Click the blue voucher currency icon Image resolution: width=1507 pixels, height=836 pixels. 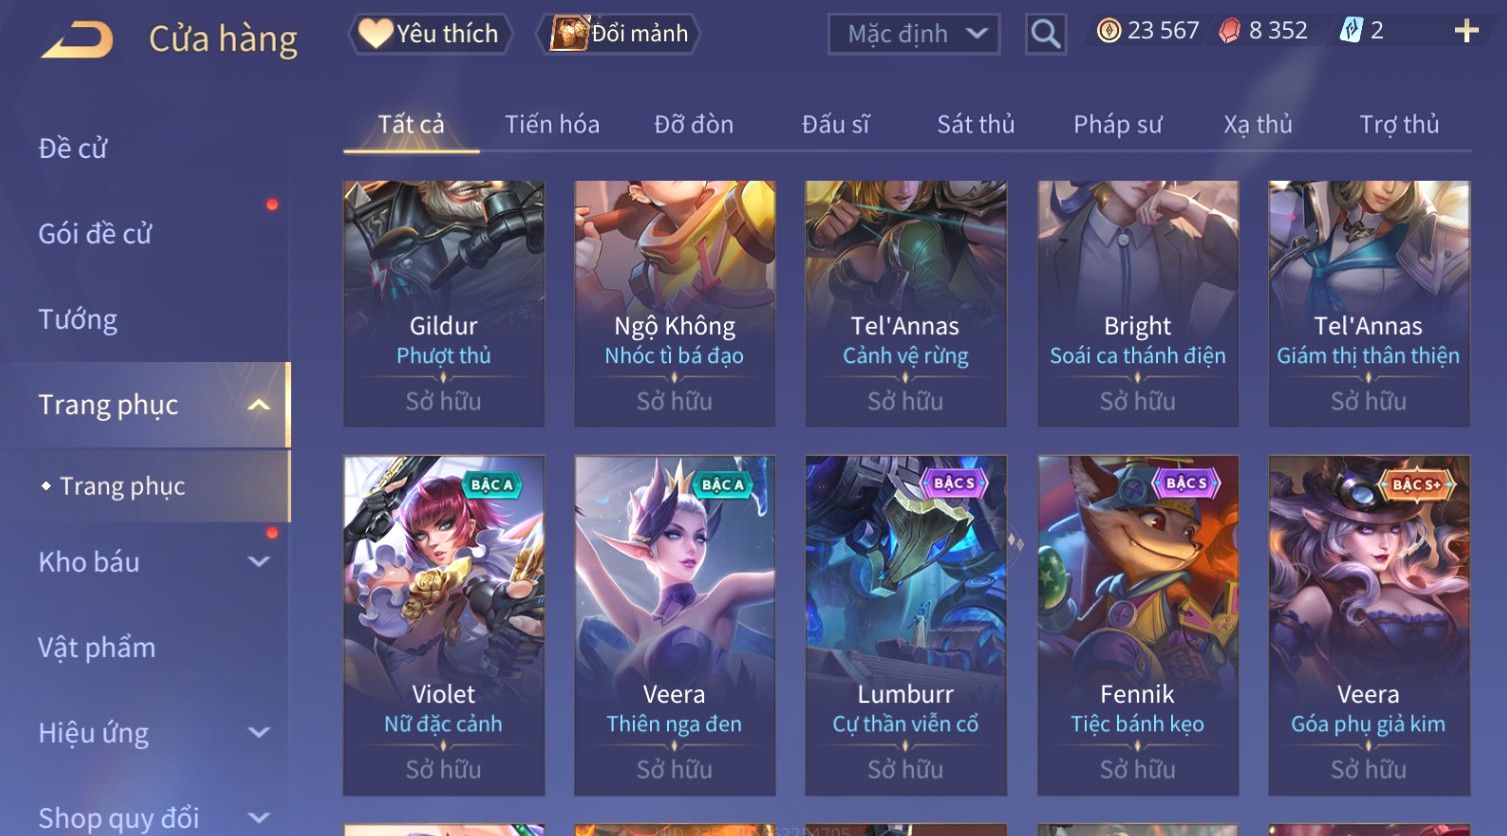1351,31
